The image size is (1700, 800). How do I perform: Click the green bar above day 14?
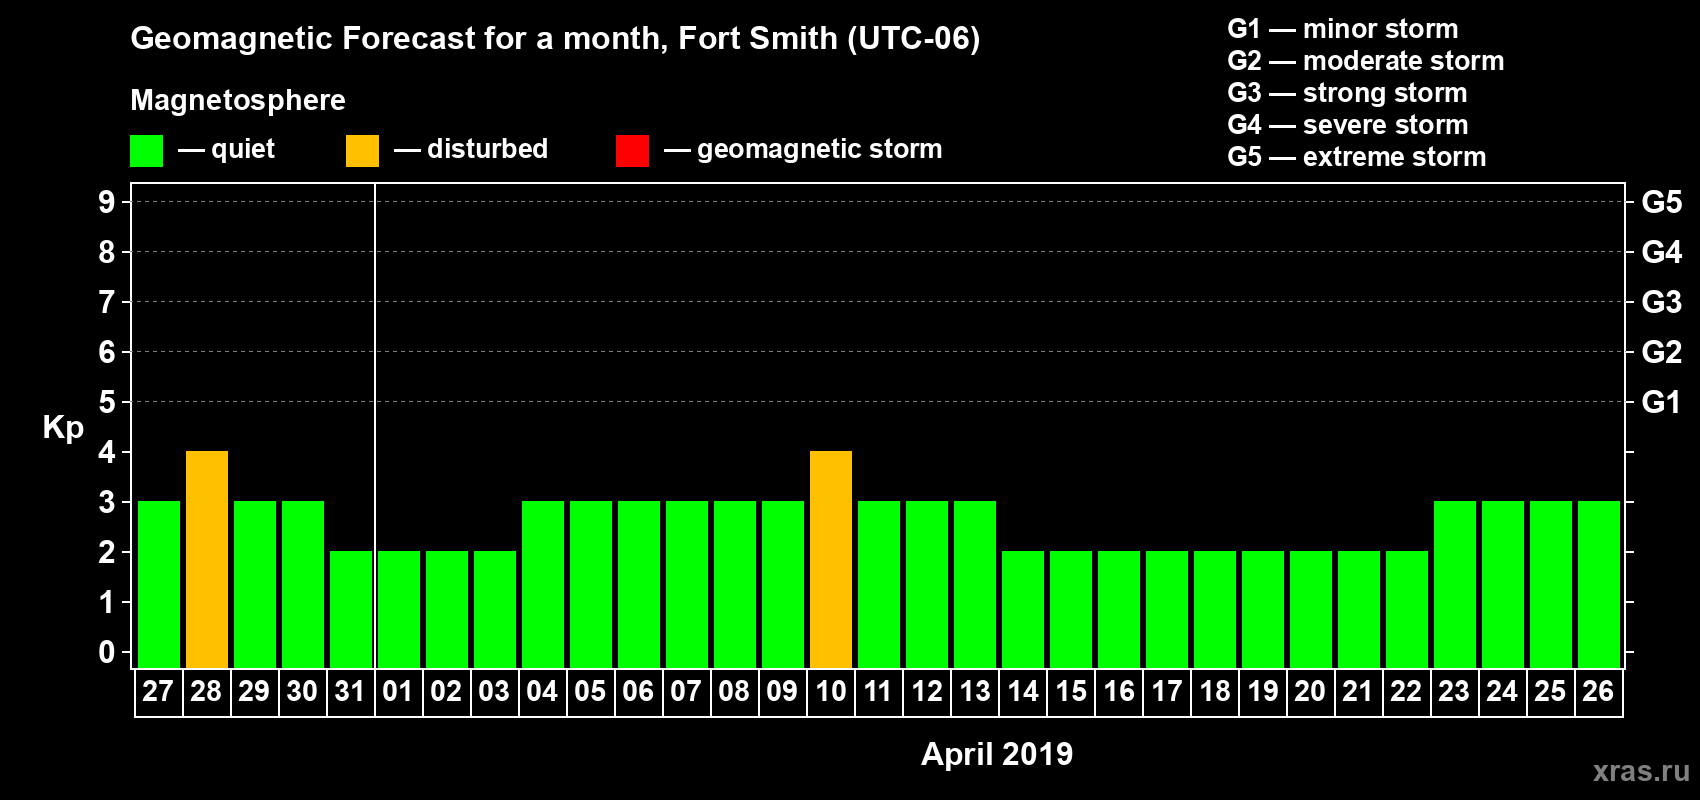click(1023, 610)
